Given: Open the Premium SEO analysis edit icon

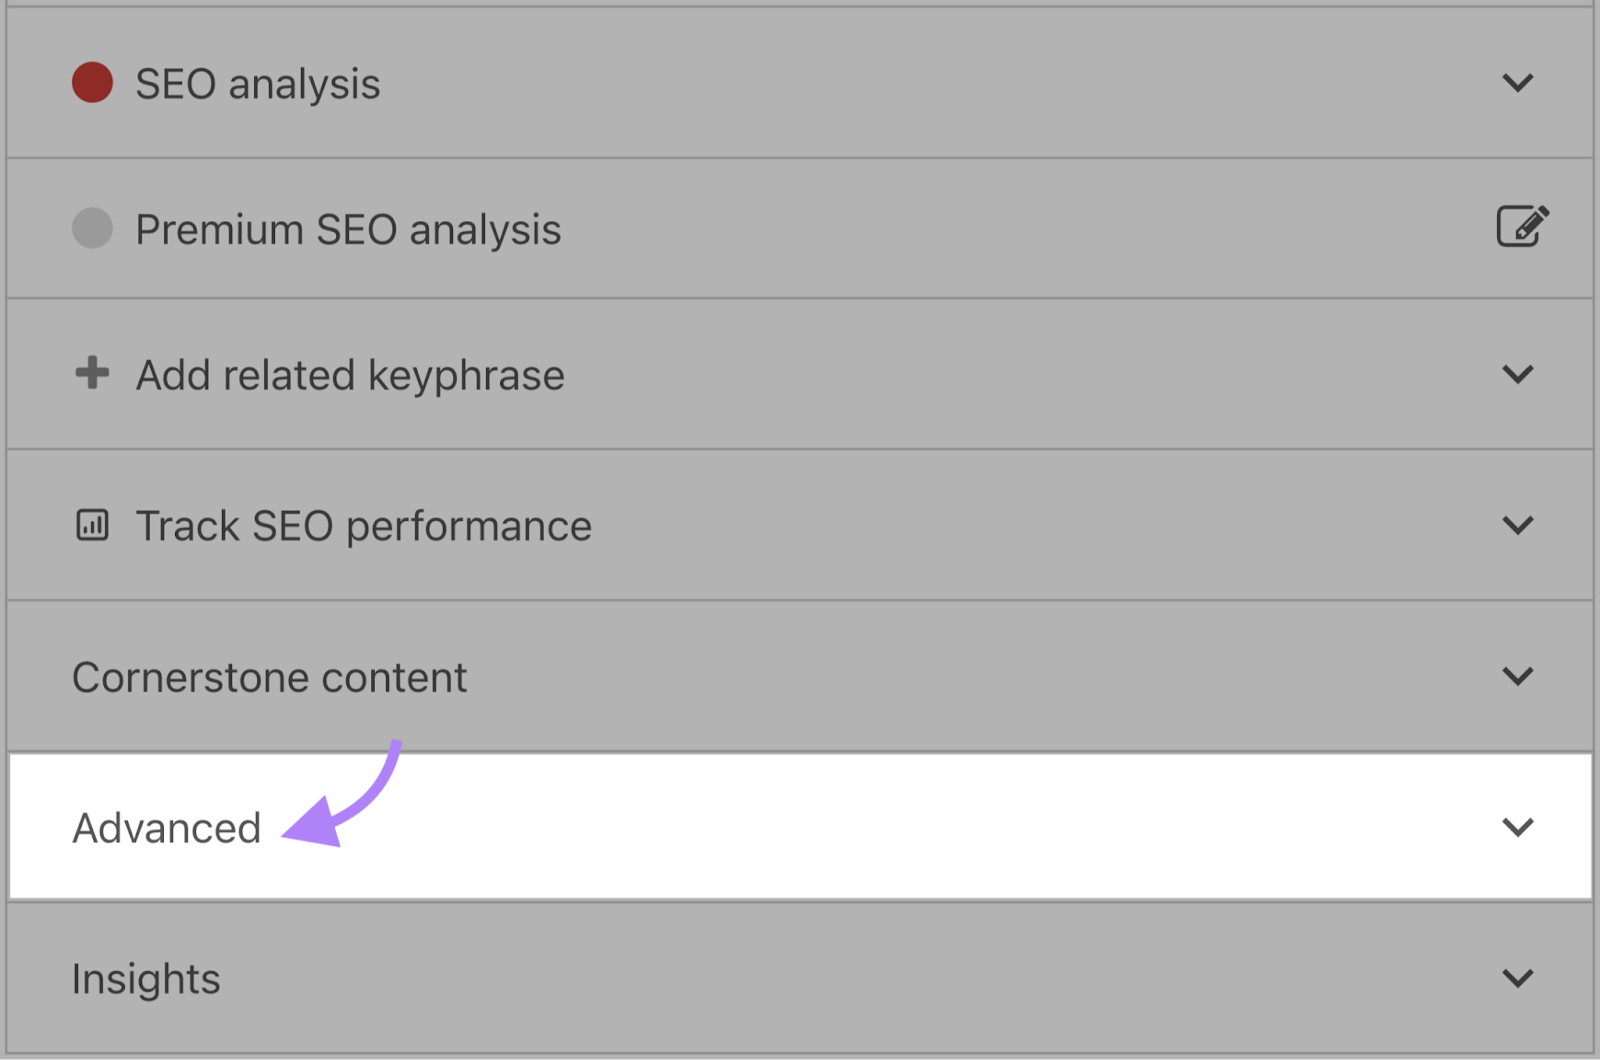Looking at the screenshot, I should point(1521,226).
